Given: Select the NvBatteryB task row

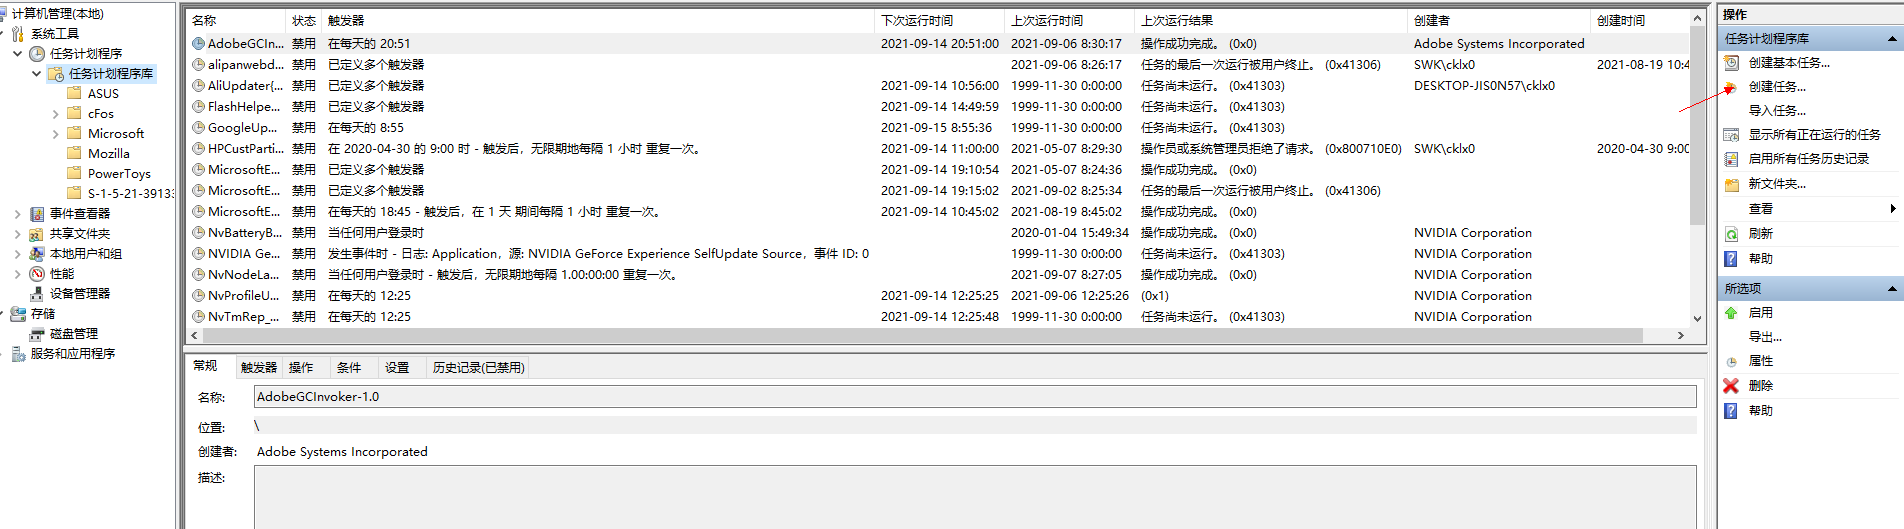Looking at the screenshot, I should (938, 233).
